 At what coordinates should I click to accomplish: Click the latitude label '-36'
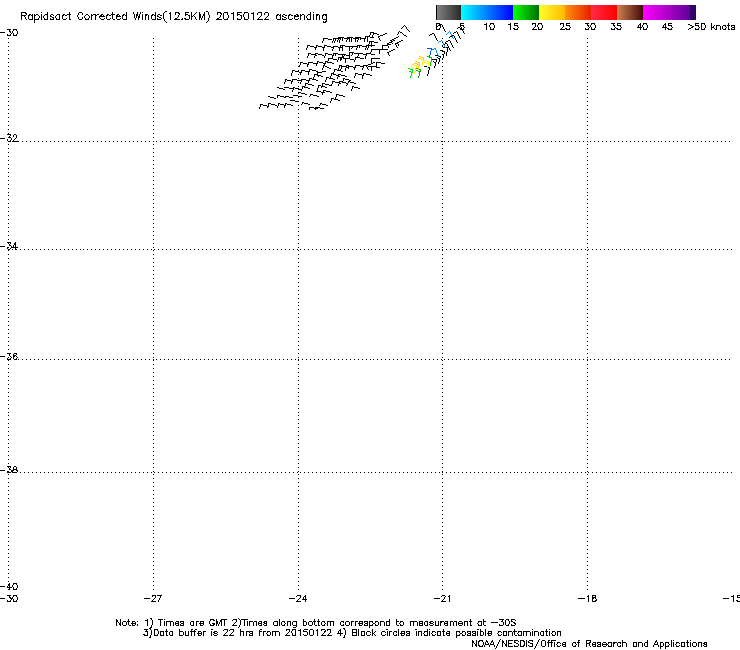click(x=9, y=356)
